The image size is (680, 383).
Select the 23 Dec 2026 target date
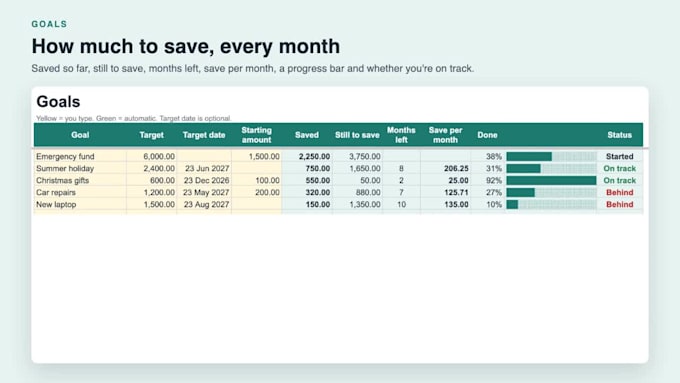pyautogui.click(x=204, y=180)
